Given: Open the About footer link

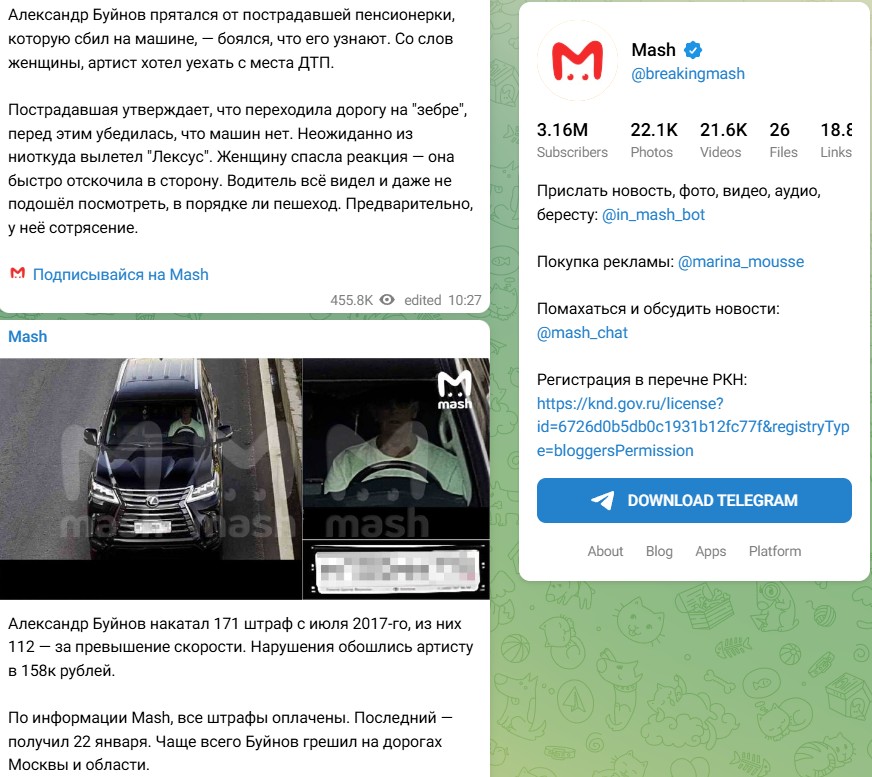Looking at the screenshot, I should pyautogui.click(x=605, y=551).
